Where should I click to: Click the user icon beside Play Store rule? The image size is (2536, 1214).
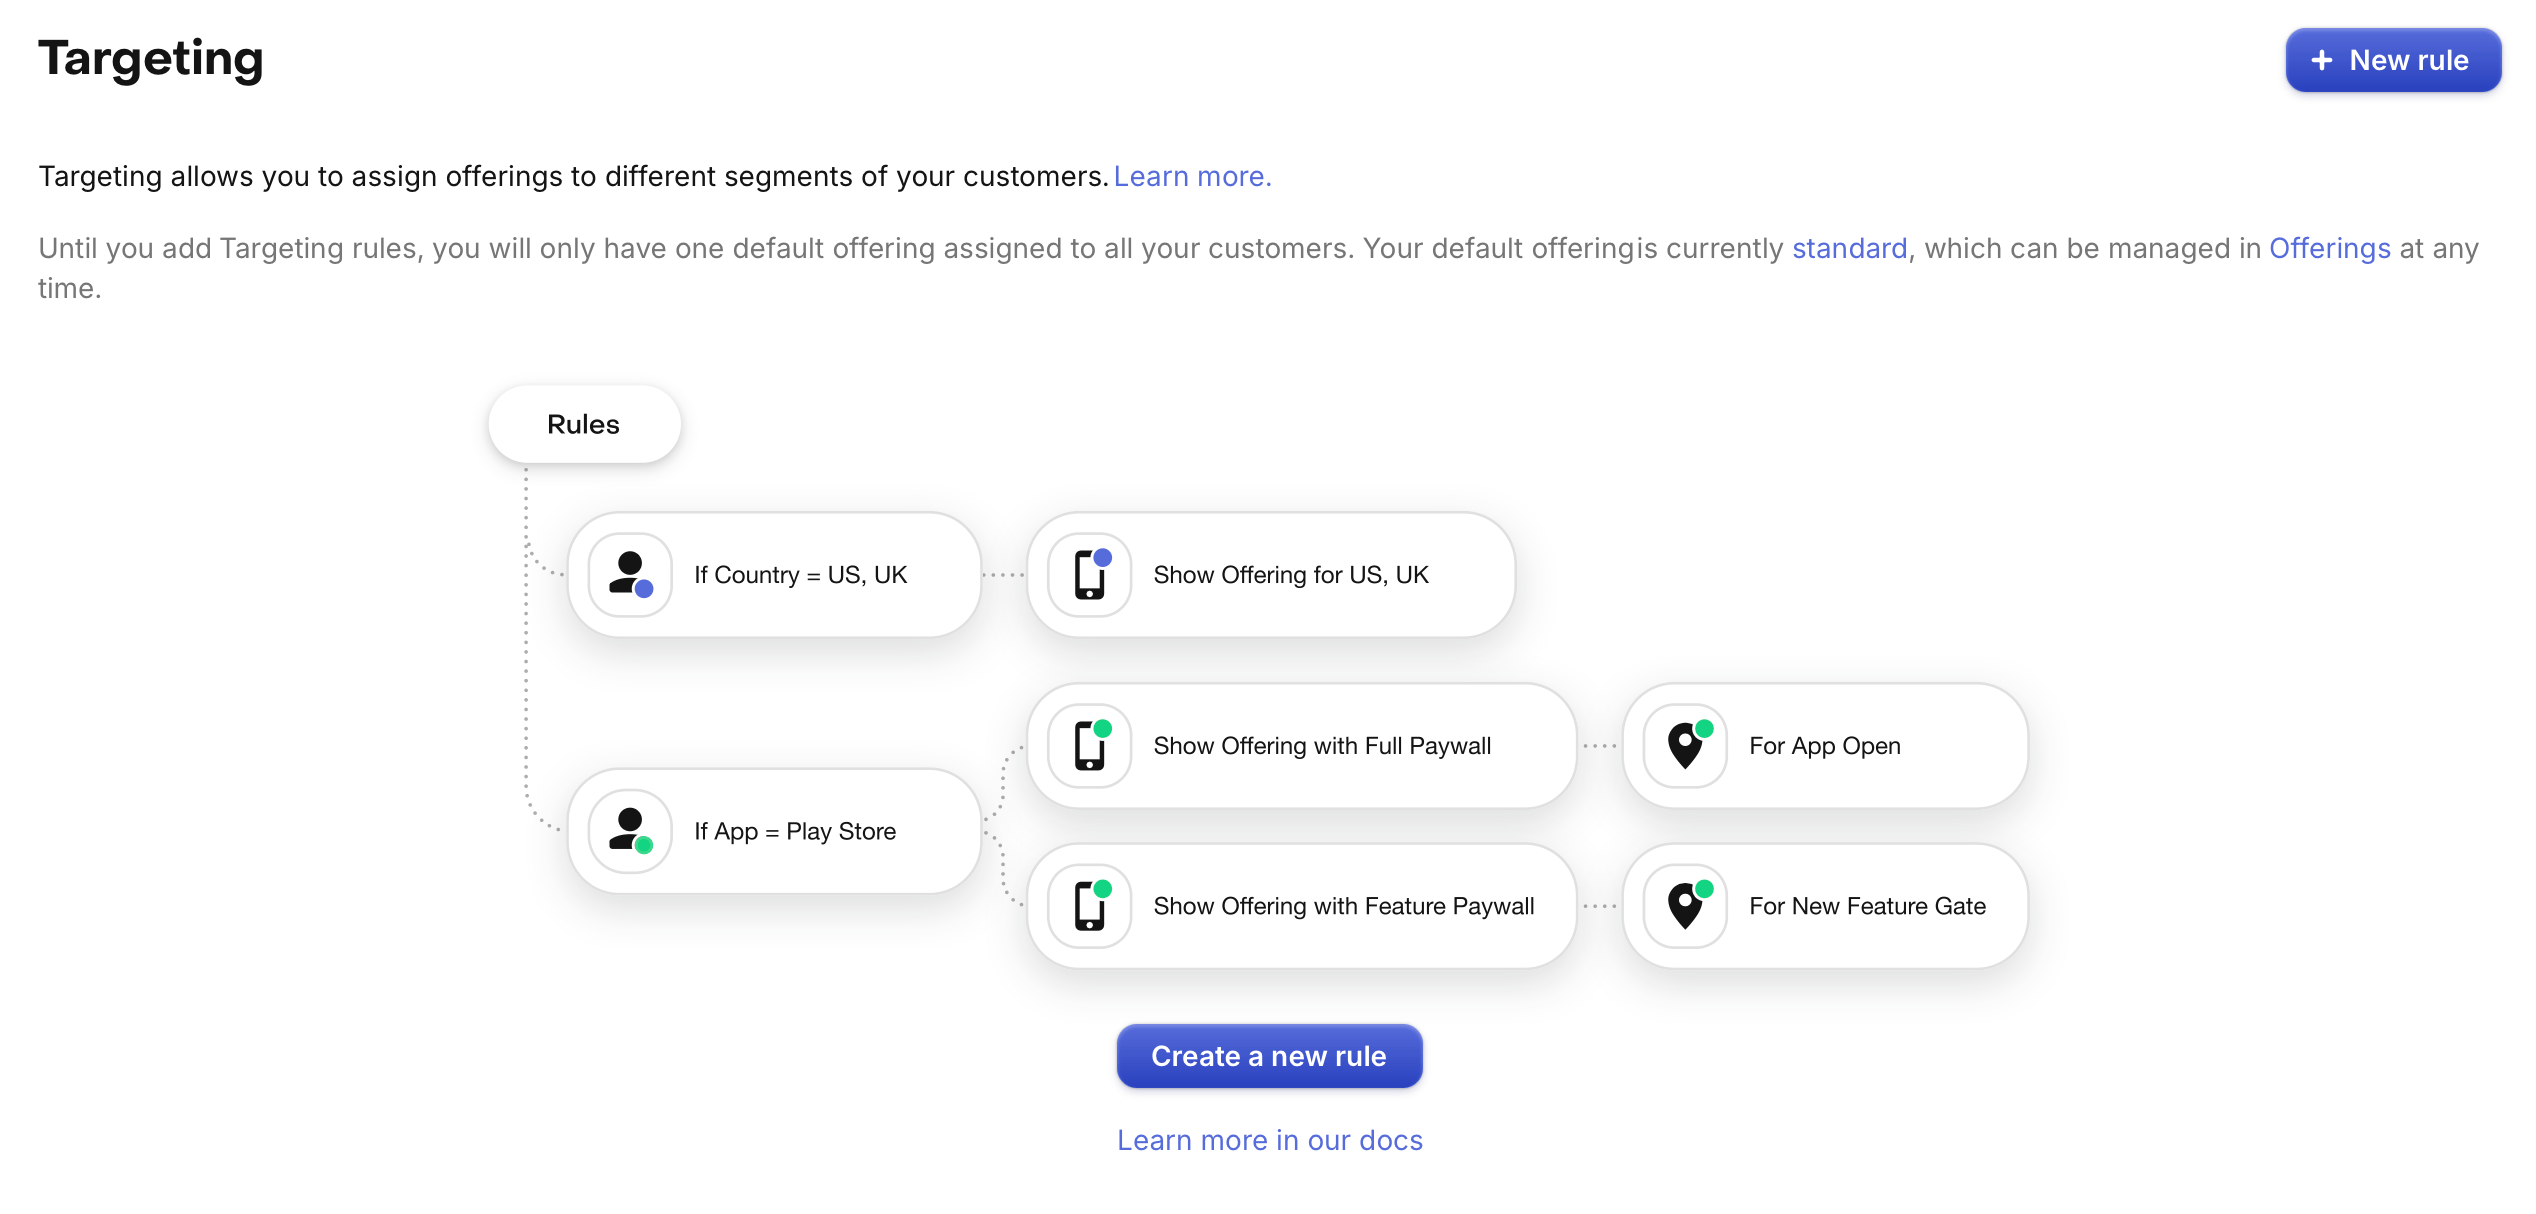pos(630,831)
